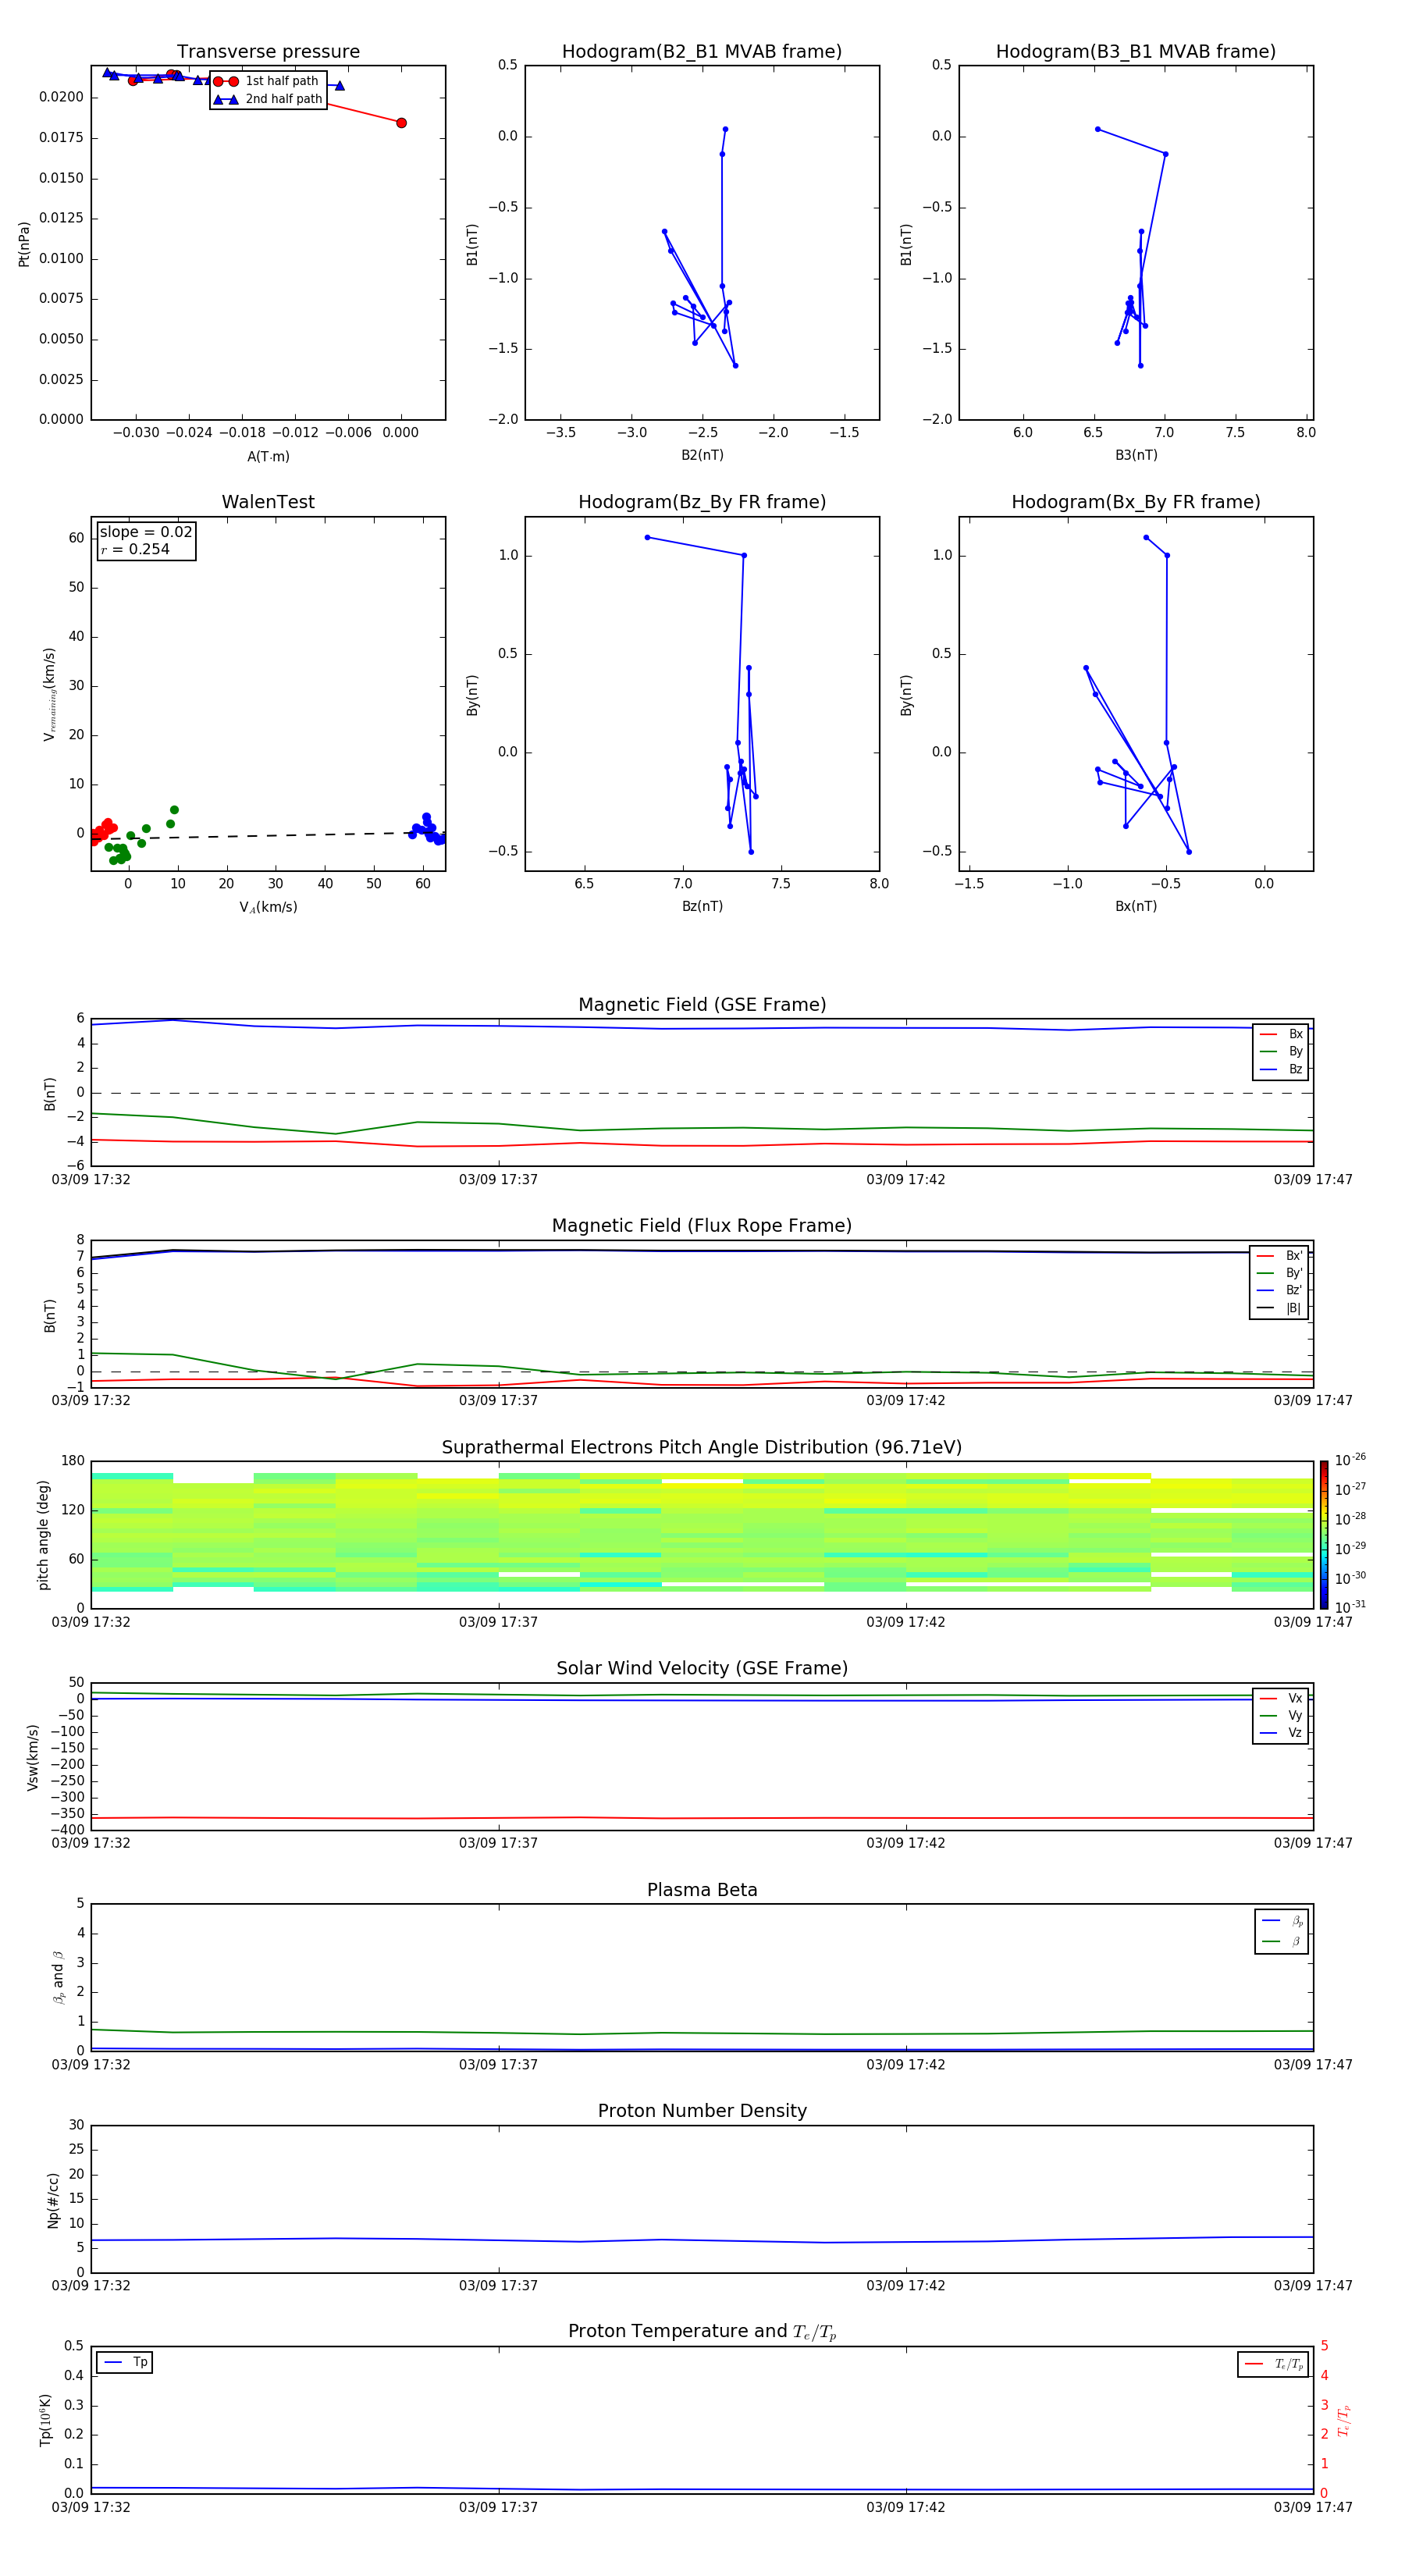Click the blue point cluster in WalenTest plot
Screen dimensions: 1405x2576
pyautogui.click(x=428, y=828)
